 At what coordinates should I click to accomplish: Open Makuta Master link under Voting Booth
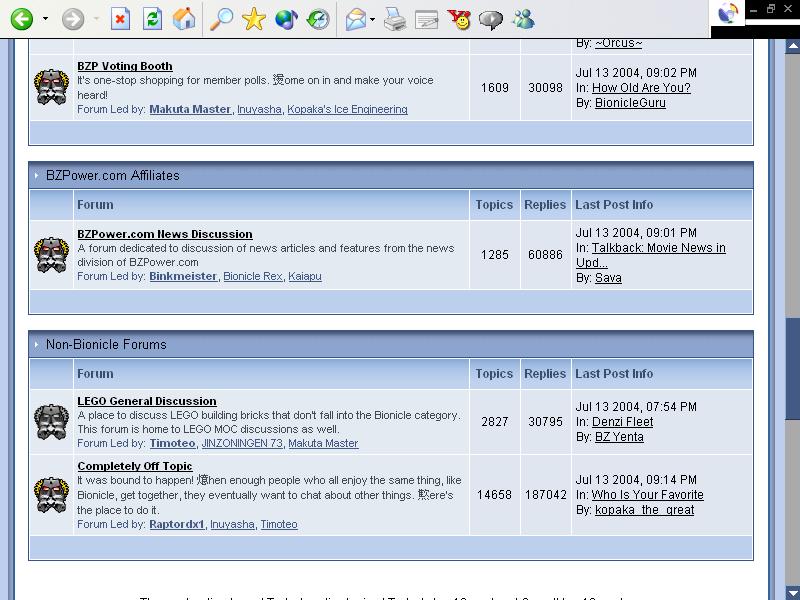pyautogui.click(x=190, y=109)
